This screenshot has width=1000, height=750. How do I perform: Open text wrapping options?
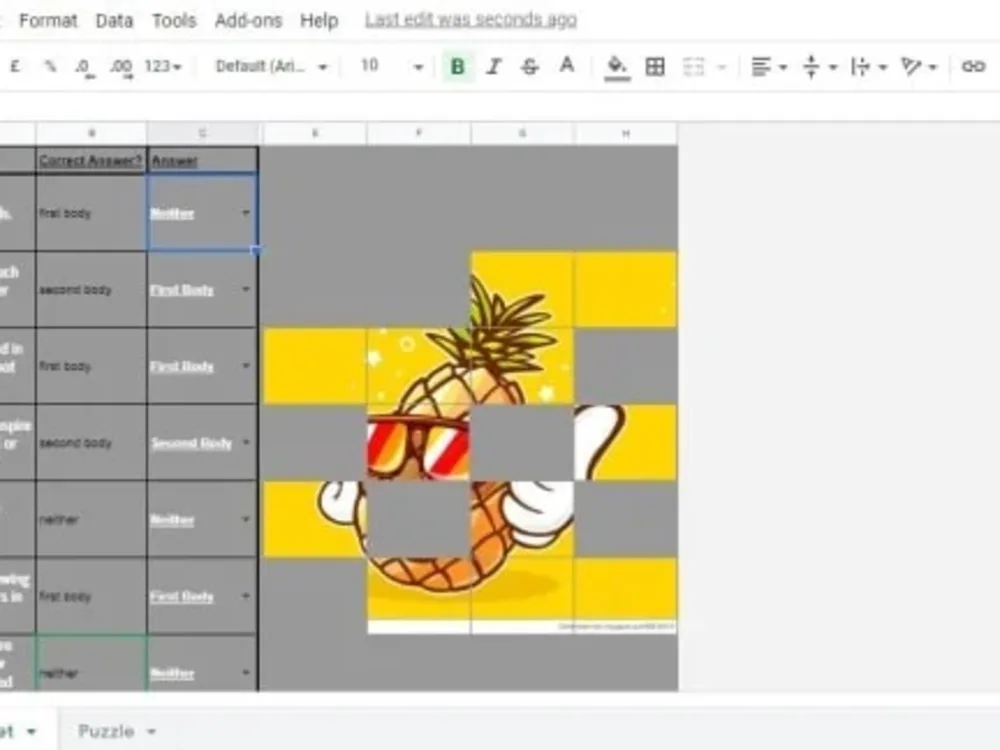(x=869, y=66)
